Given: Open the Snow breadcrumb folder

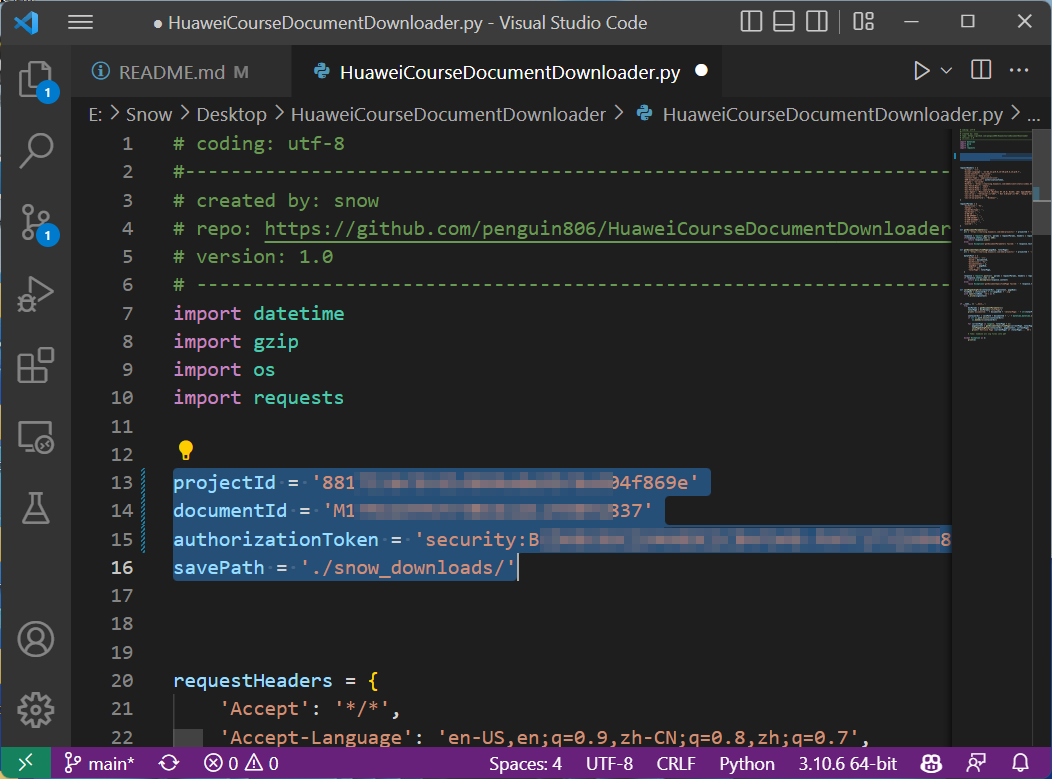Looking at the screenshot, I should click(149, 115).
